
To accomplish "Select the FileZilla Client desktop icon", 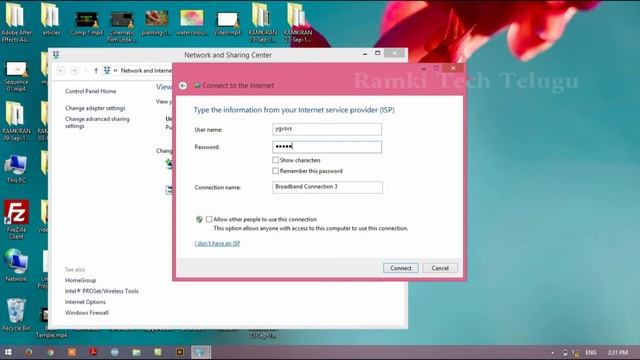I will coord(16,220).
